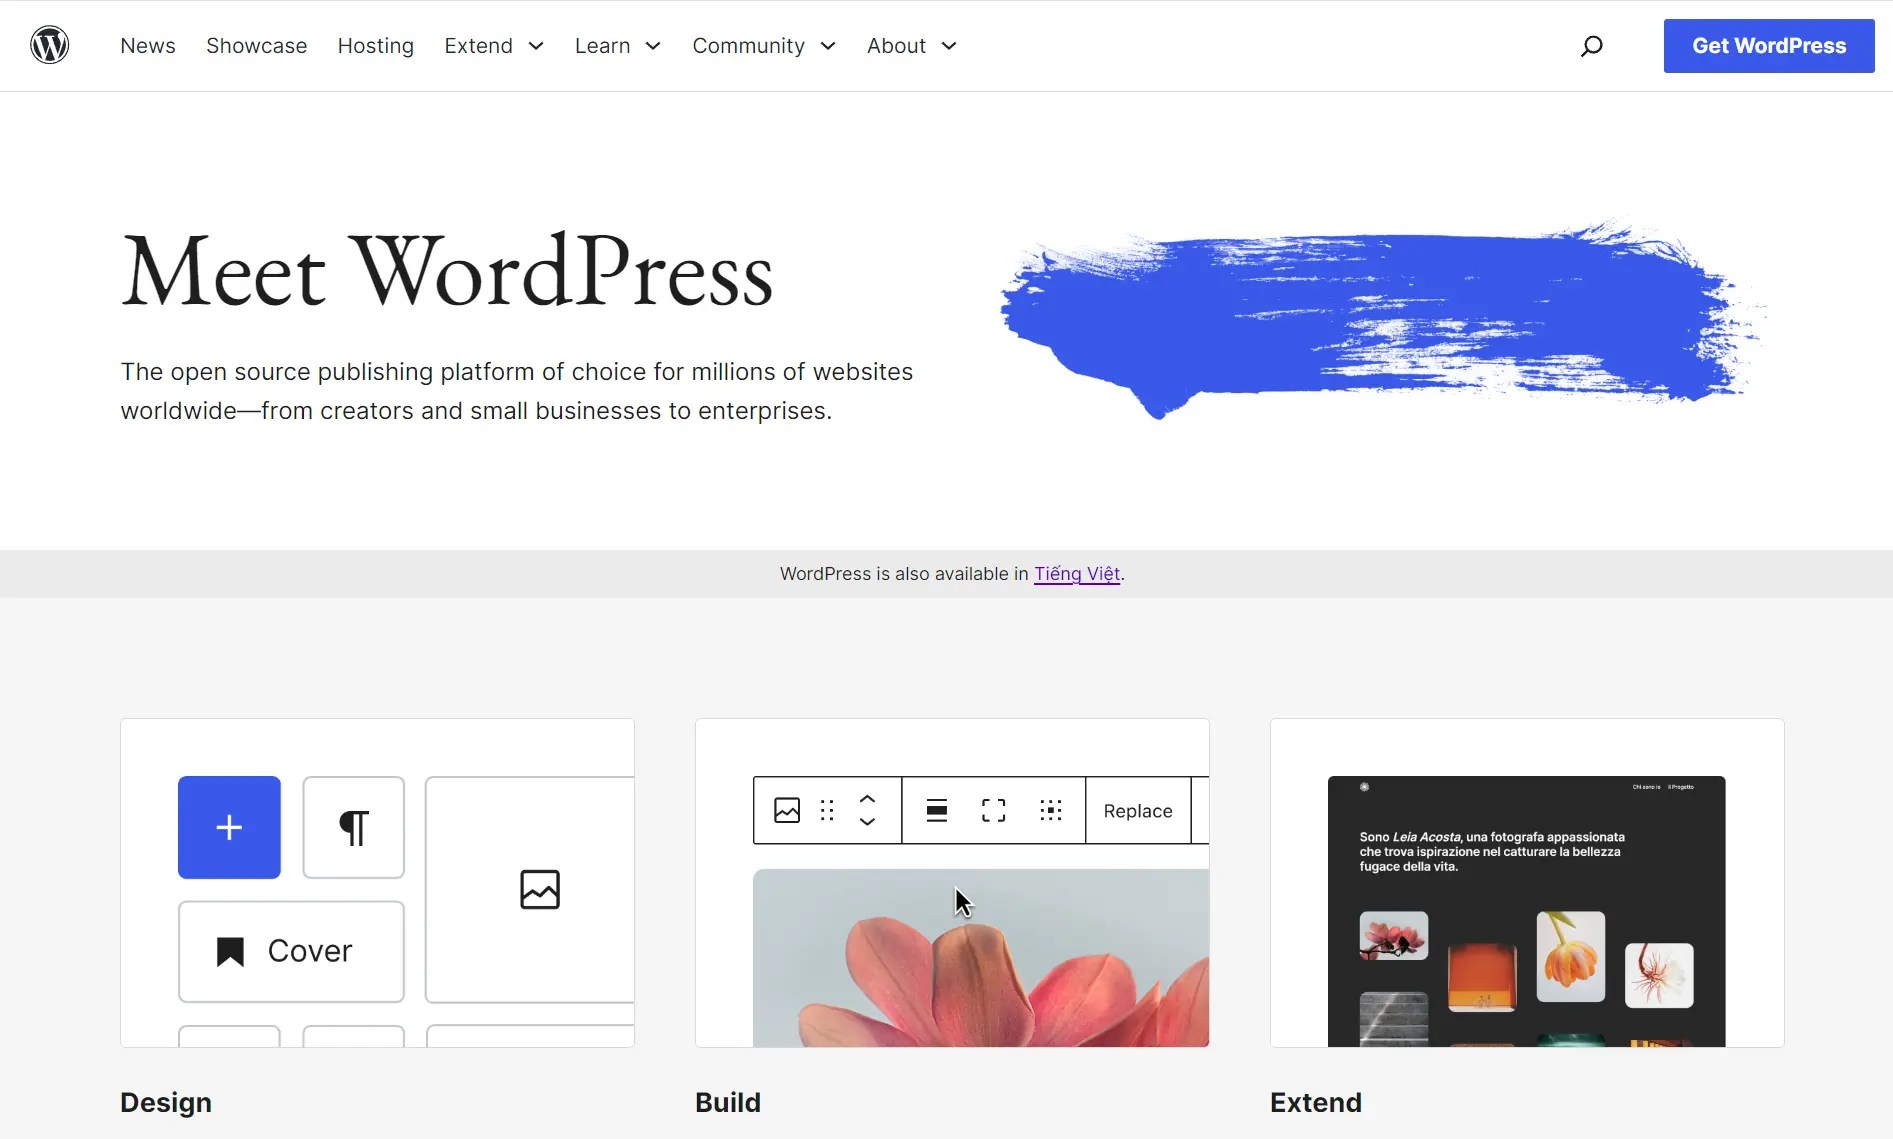The image size is (1893, 1139).
Task: Expand the Learn menu chevron
Action: pyautogui.click(x=653, y=46)
